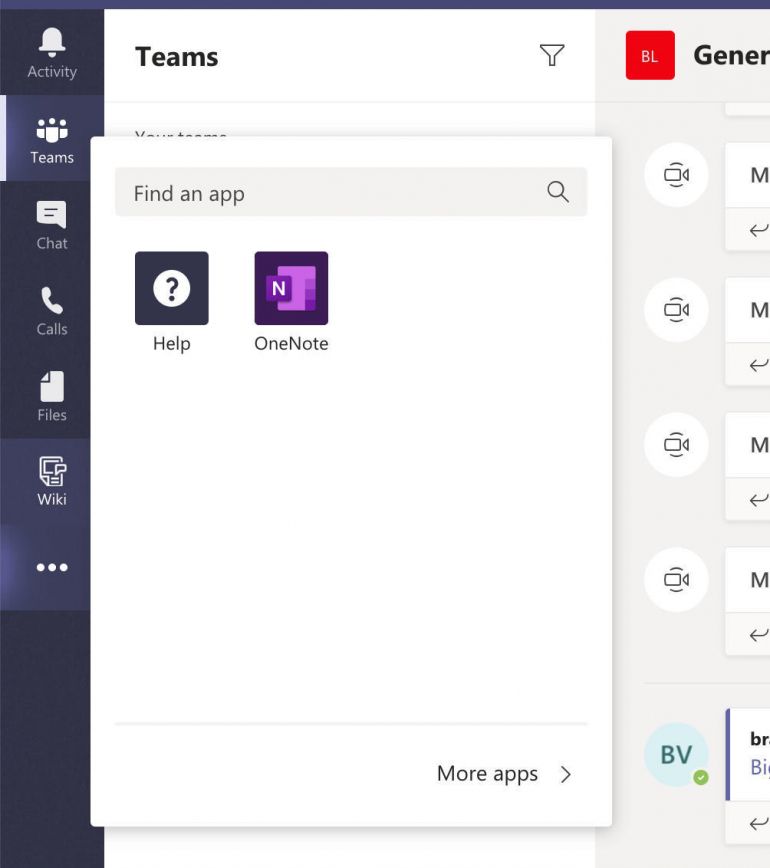Screen dimensions: 770x868
Task: Show more installed apps via the ellipsis
Action: (x=51, y=567)
